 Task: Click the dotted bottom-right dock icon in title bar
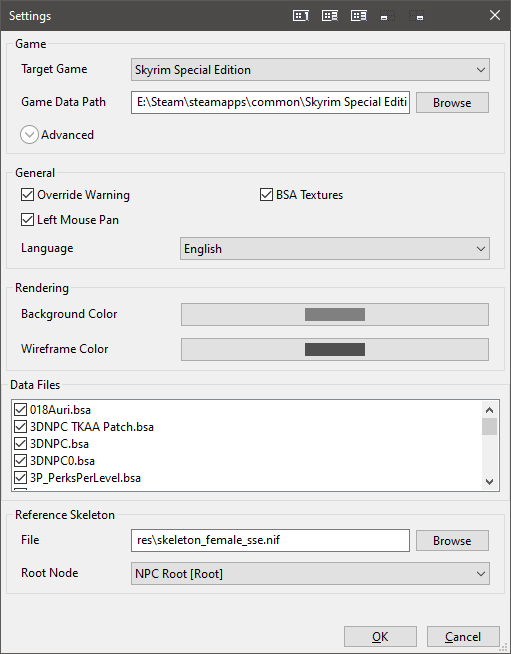point(416,16)
